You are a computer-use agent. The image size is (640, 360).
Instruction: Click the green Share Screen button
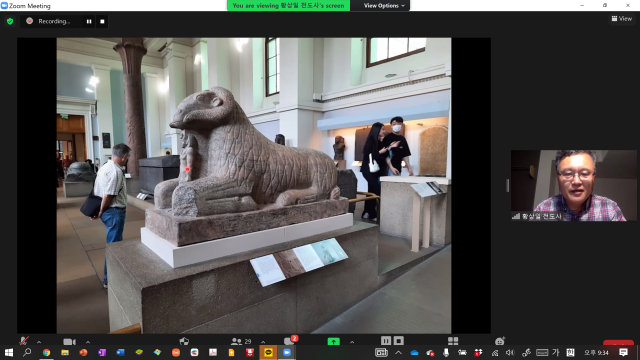tap(333, 341)
